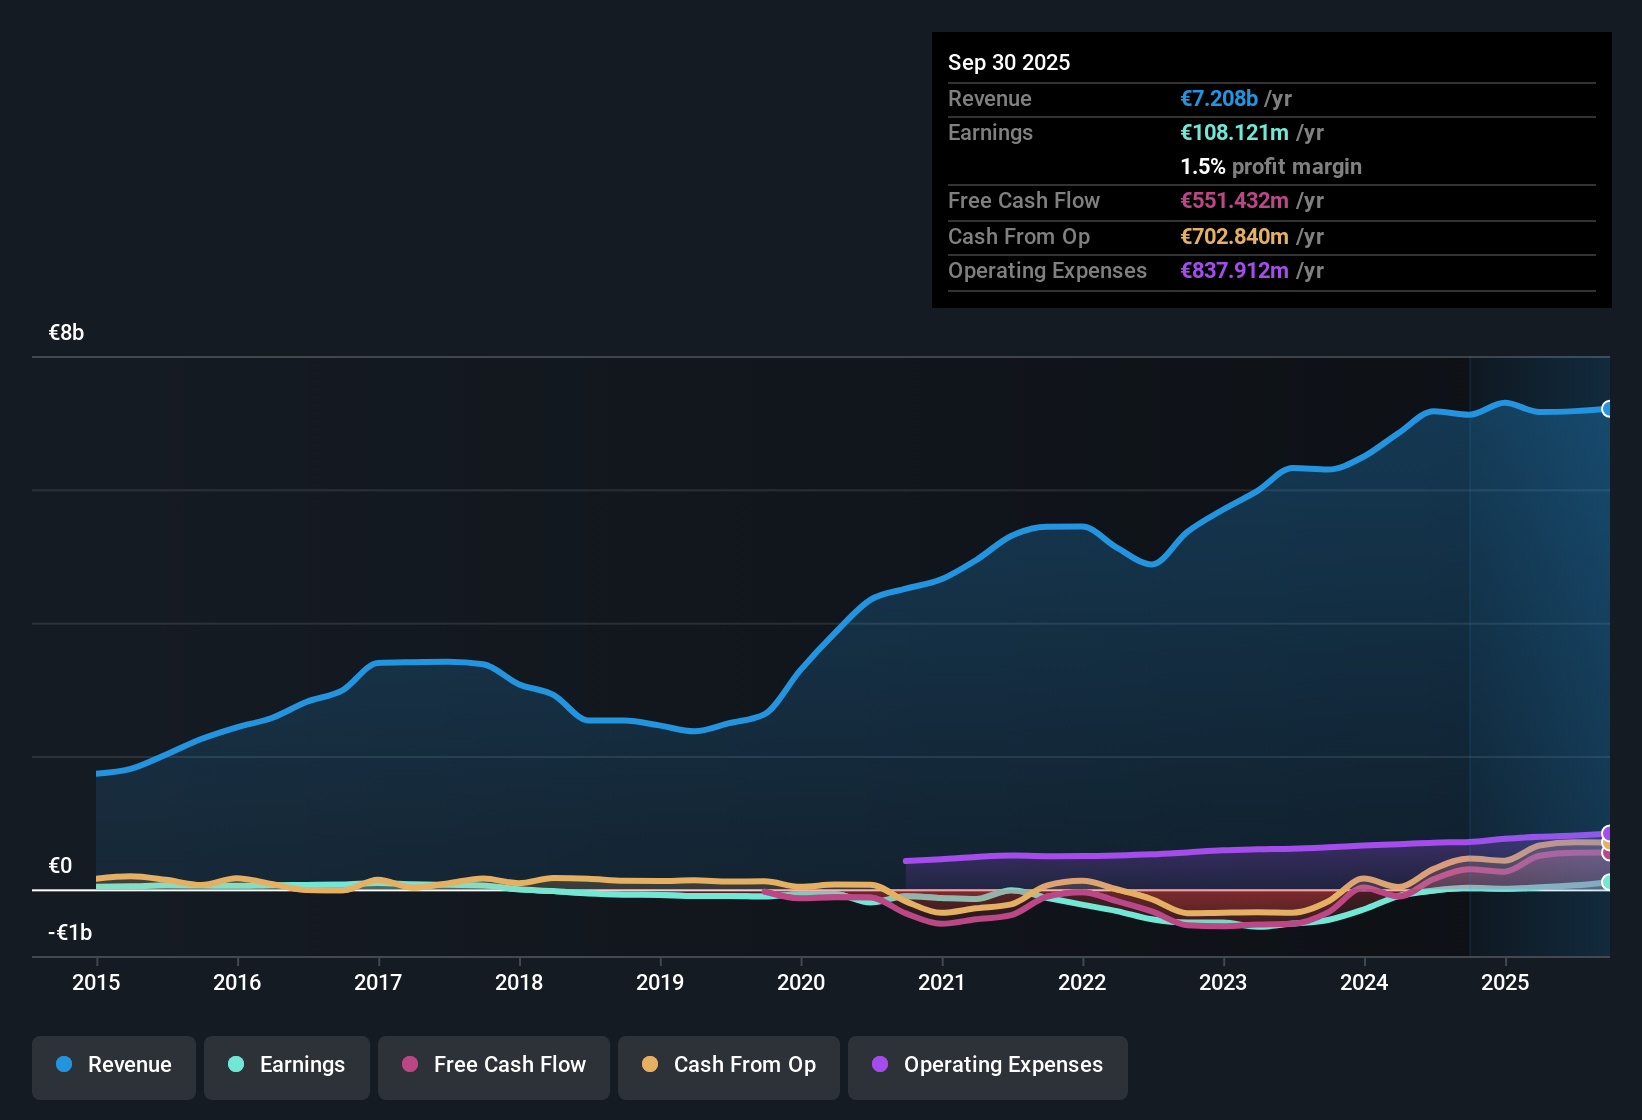Expand the Cash From Op legend item

(728, 1065)
